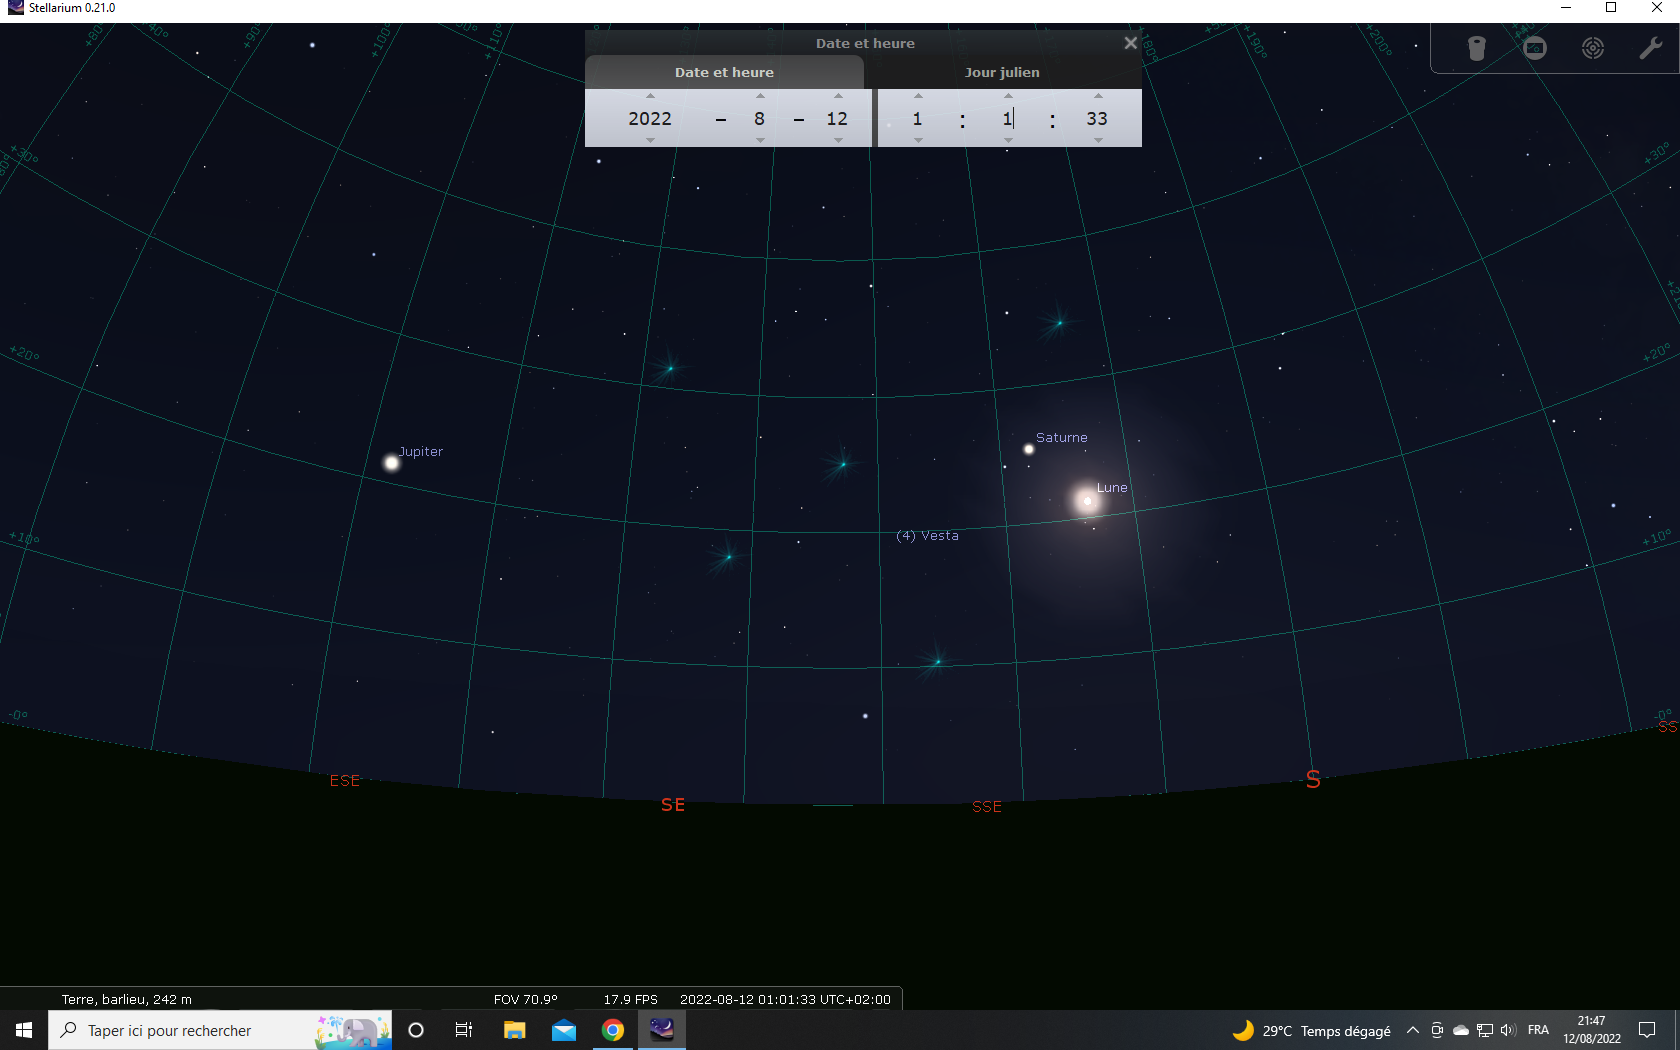Select the Date et heure tab
Screen dimensions: 1680x1050
click(x=724, y=72)
